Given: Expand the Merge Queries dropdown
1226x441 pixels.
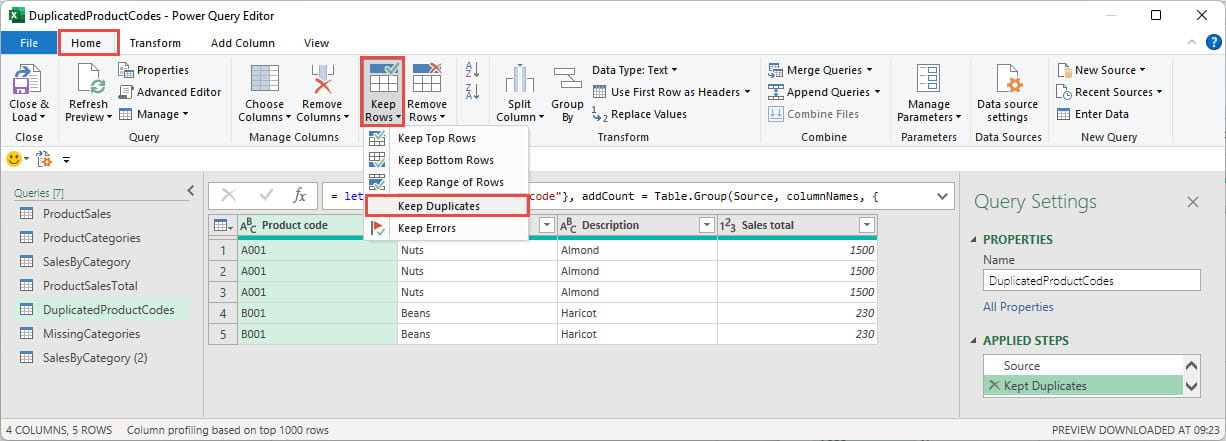Looking at the screenshot, I should (x=820, y=70).
